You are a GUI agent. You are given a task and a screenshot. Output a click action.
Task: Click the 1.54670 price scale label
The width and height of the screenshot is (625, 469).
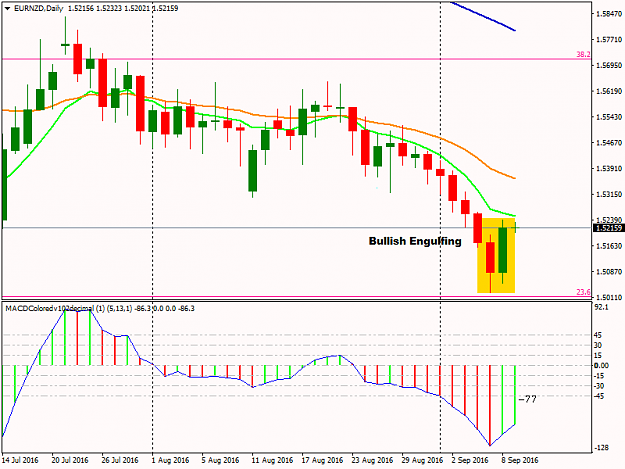coord(609,143)
